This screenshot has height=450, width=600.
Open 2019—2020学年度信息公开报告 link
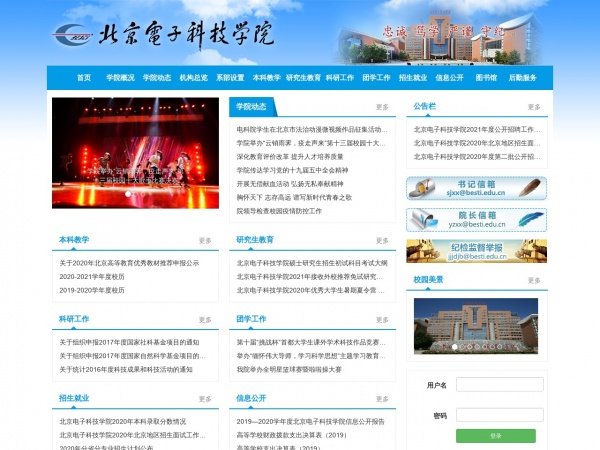[311, 421]
